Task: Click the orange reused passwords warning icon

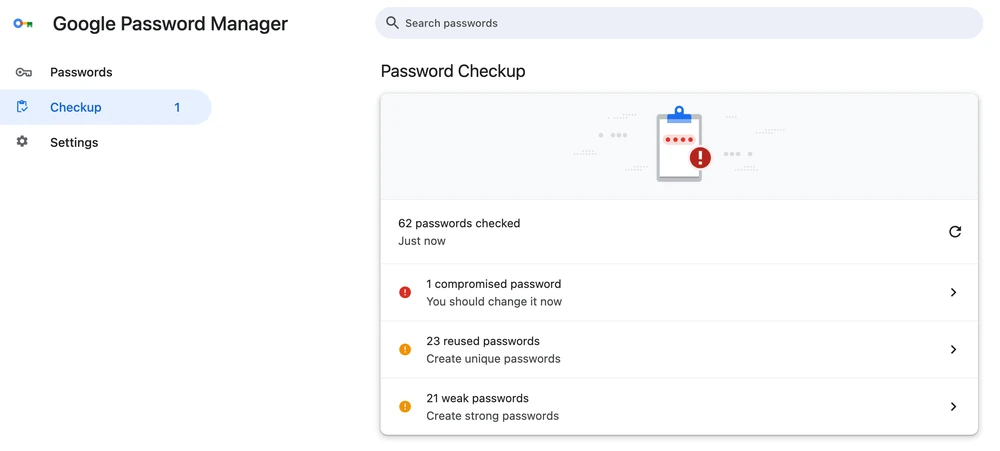Action: (x=405, y=350)
